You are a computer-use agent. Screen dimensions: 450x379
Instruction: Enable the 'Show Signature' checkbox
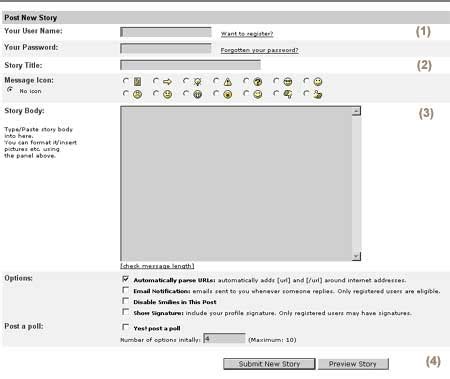pyautogui.click(x=126, y=312)
